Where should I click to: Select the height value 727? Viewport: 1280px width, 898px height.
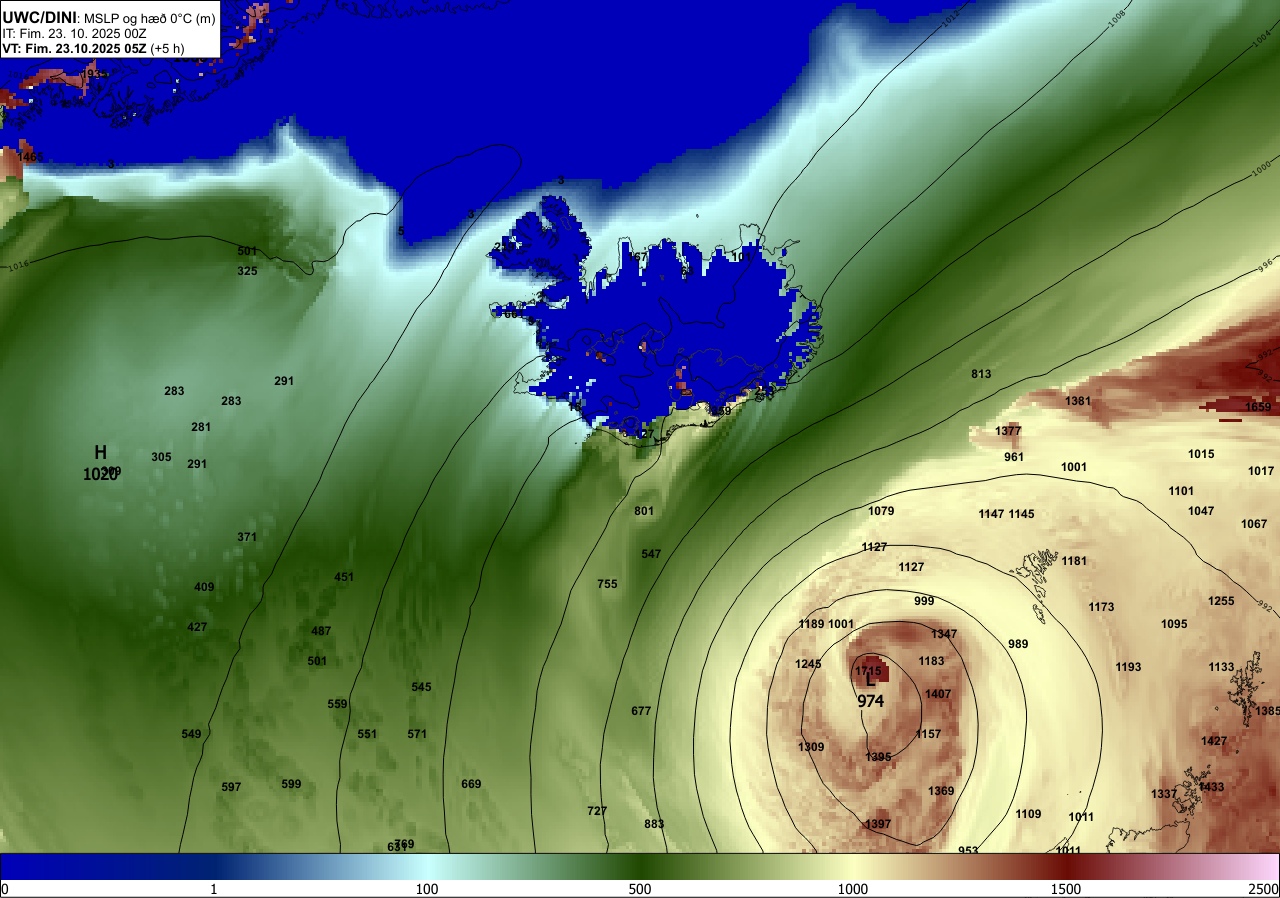point(597,811)
